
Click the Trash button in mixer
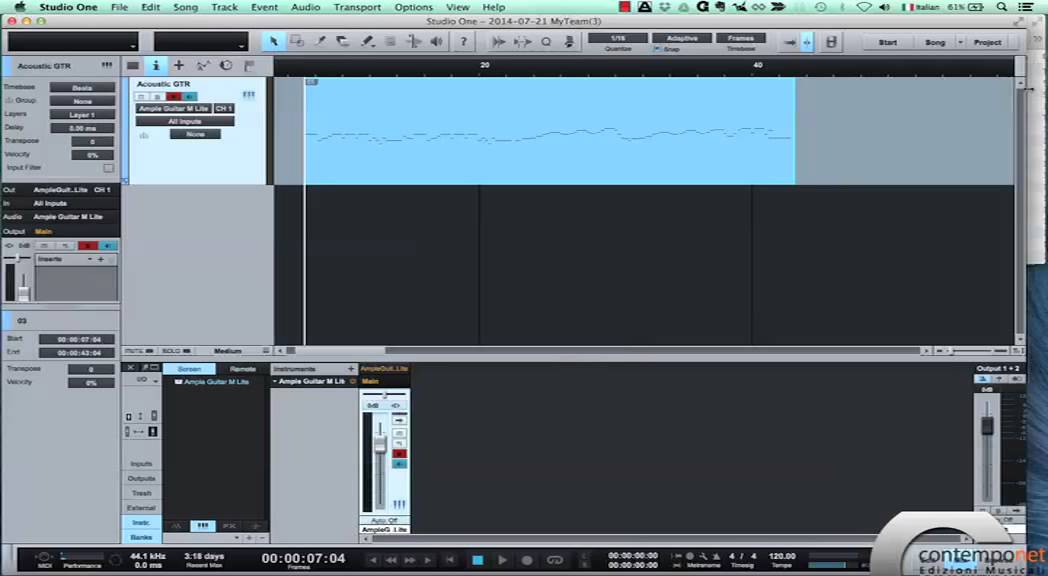(x=141, y=493)
